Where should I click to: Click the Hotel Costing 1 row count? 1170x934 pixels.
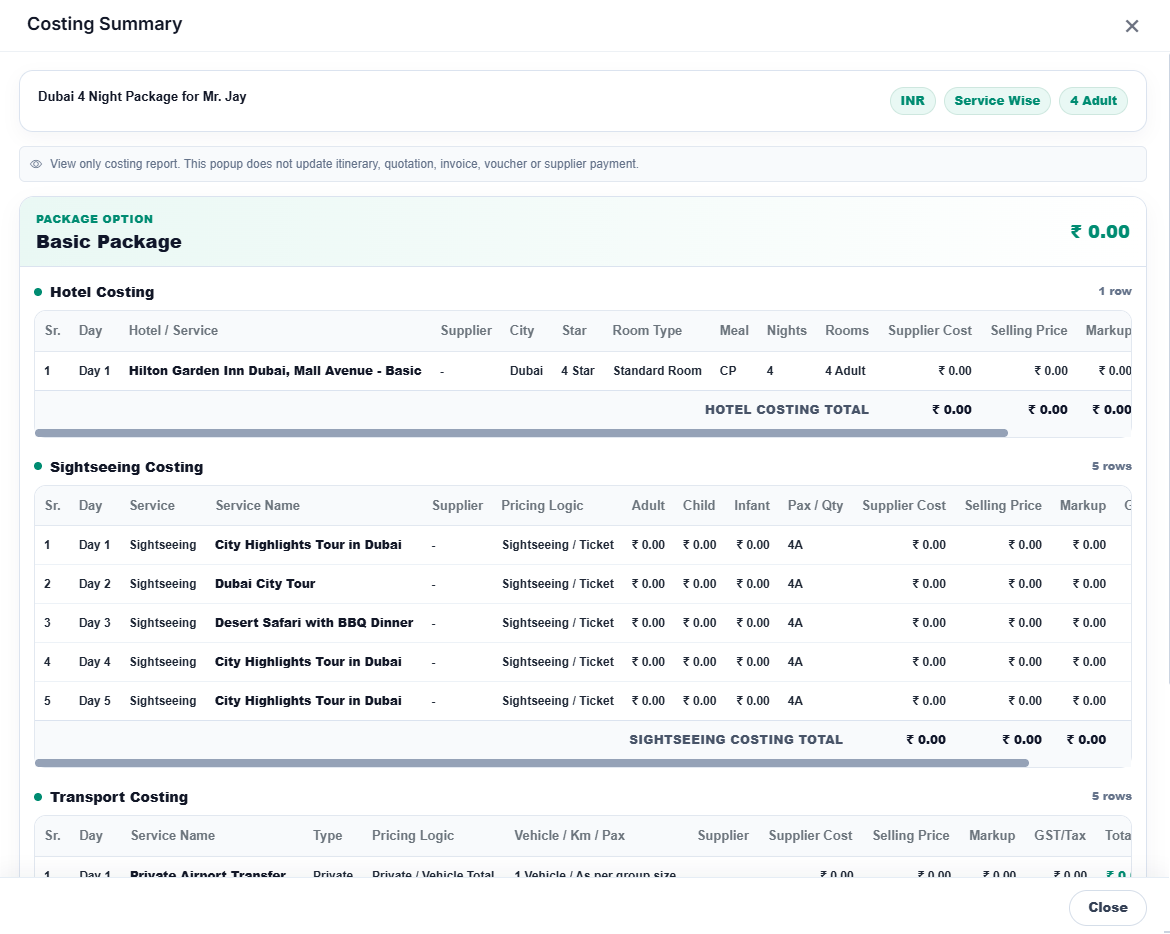[1115, 292]
